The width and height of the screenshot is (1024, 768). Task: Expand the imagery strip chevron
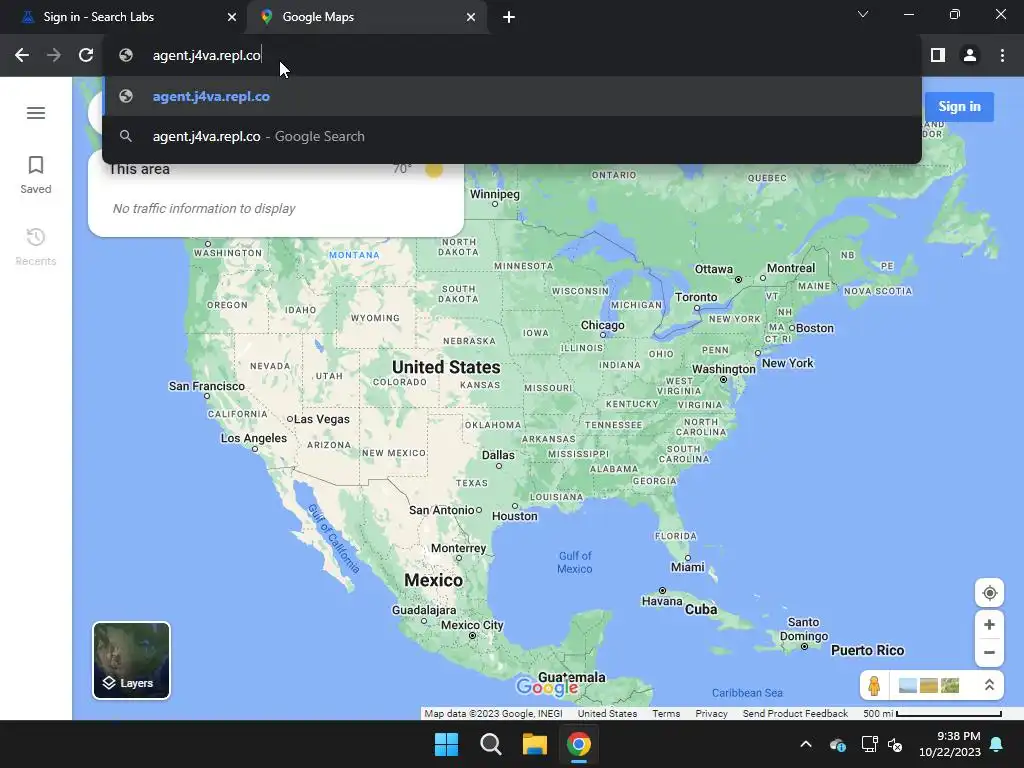989,685
